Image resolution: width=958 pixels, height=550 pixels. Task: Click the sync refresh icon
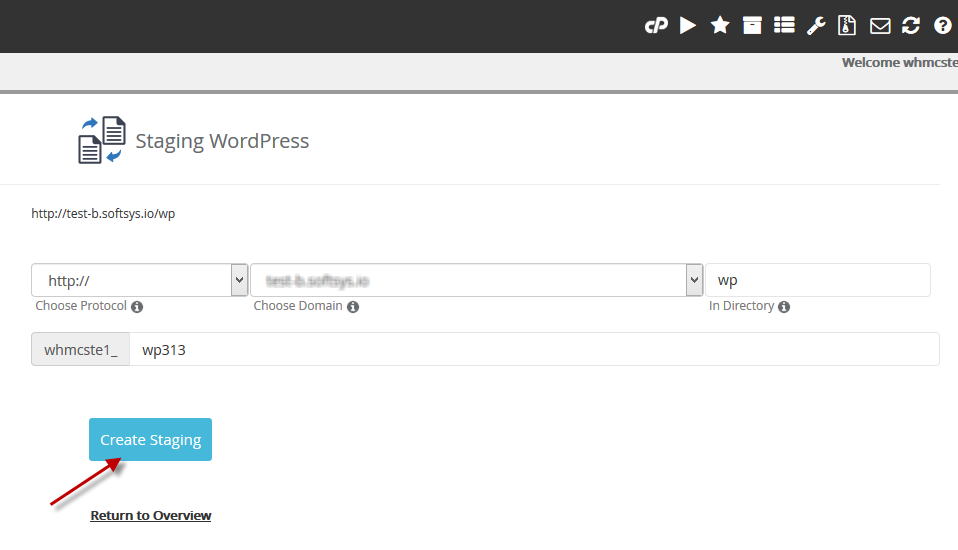(x=911, y=26)
